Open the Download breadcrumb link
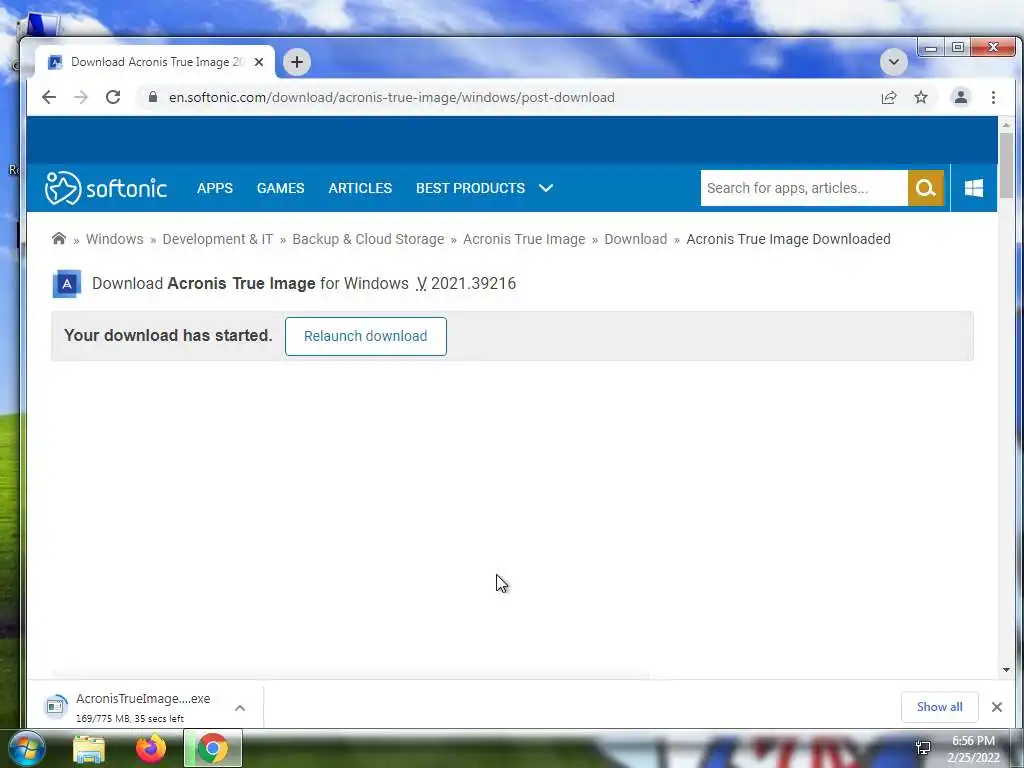Screen dimensions: 1024x768 tap(635, 239)
